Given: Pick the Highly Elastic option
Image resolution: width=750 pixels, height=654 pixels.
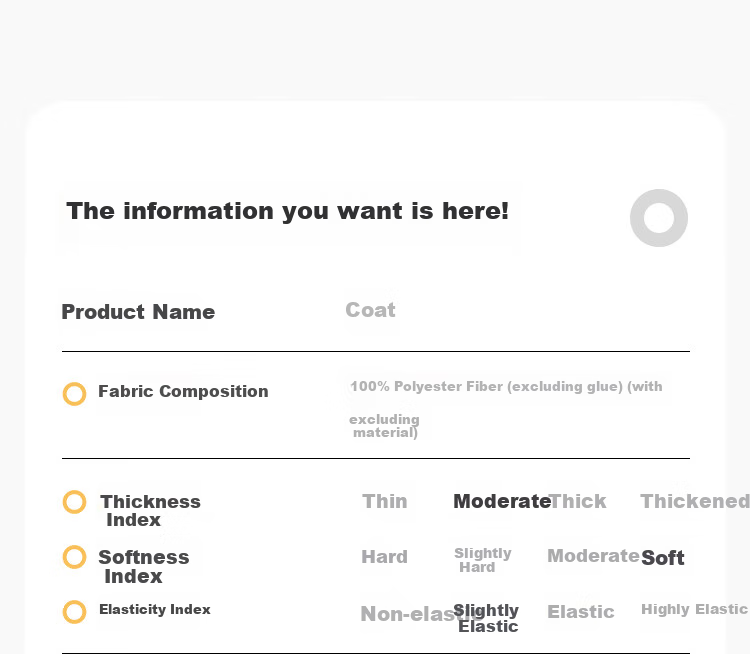Looking at the screenshot, I should (x=694, y=609).
